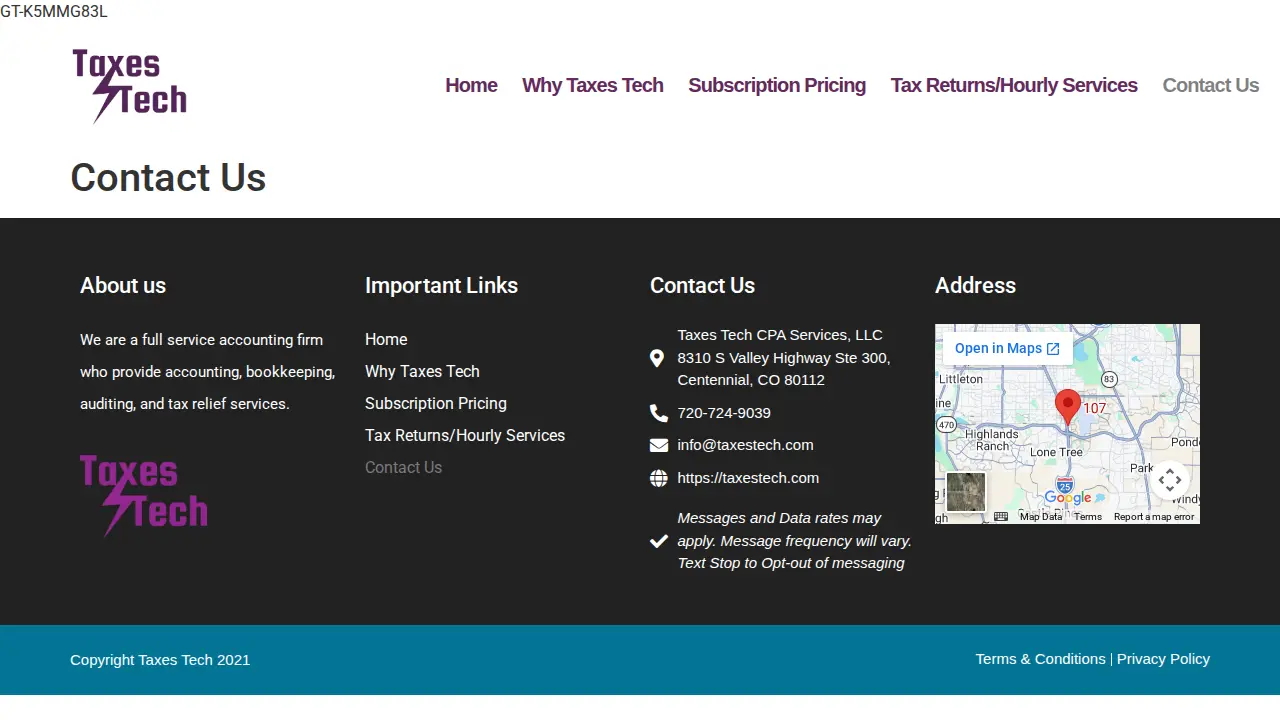Switch map to satellite view thumbnail
This screenshot has width=1280, height=720.
click(966, 492)
